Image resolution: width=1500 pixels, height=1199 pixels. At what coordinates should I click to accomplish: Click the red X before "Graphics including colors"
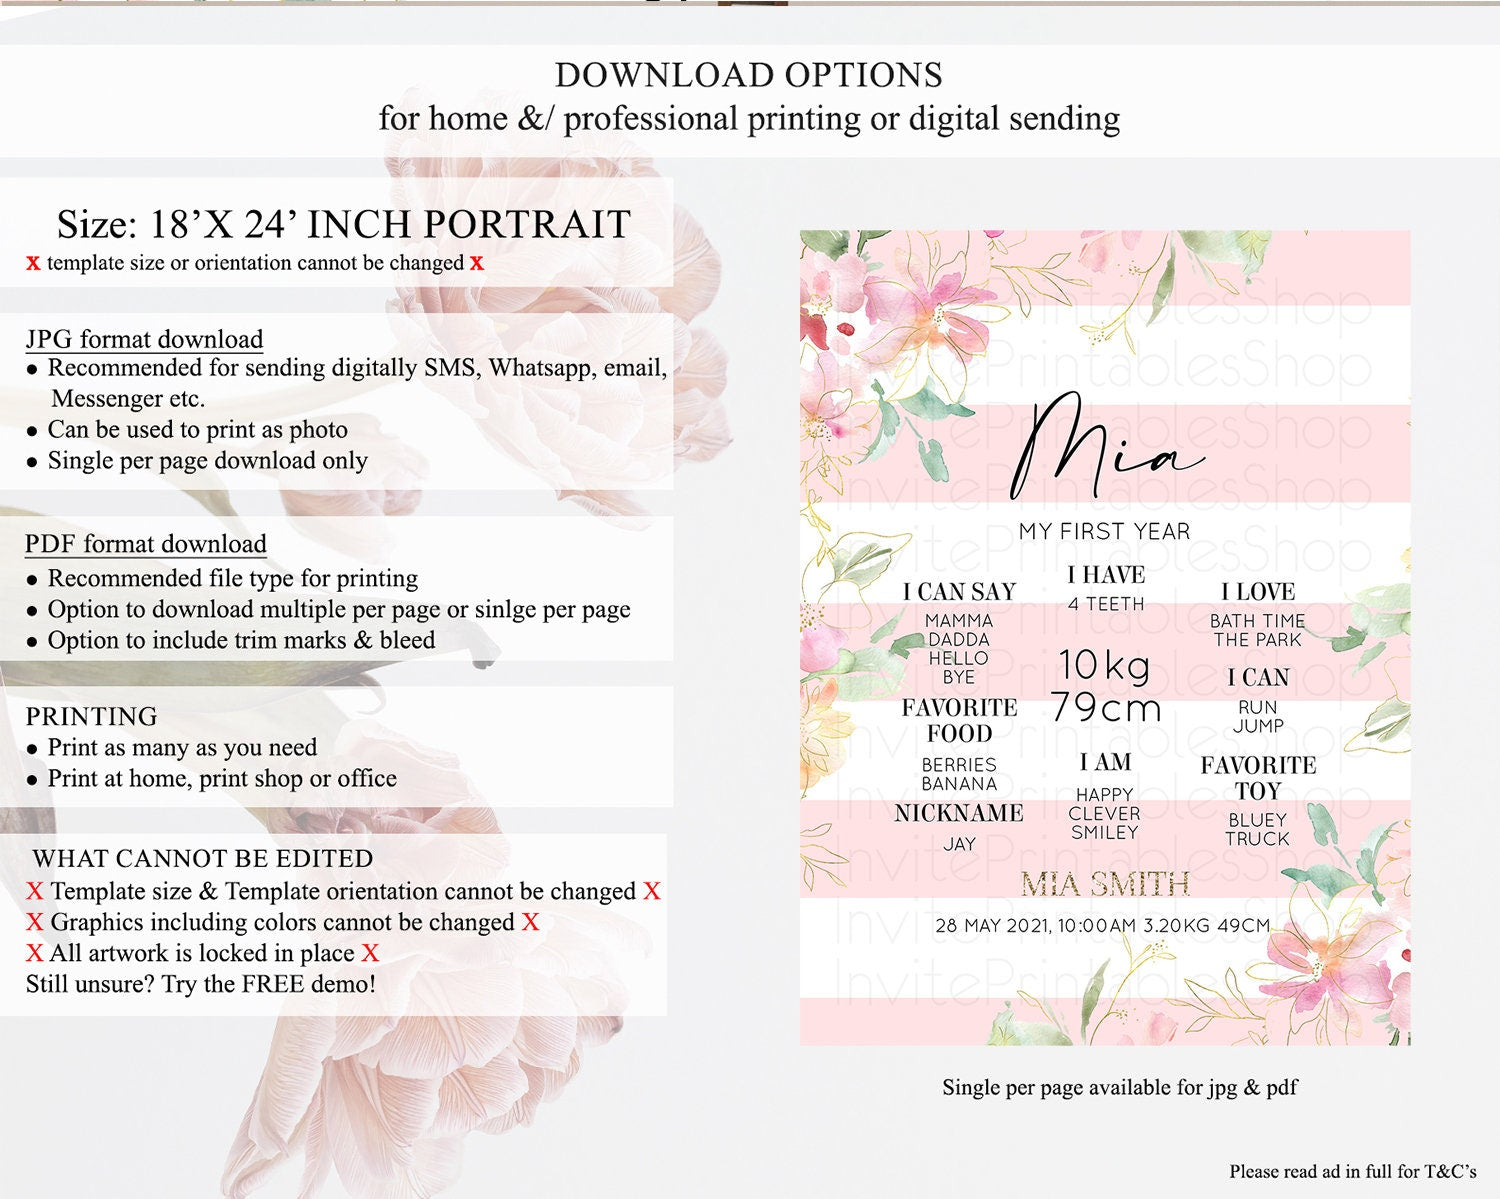[35, 922]
